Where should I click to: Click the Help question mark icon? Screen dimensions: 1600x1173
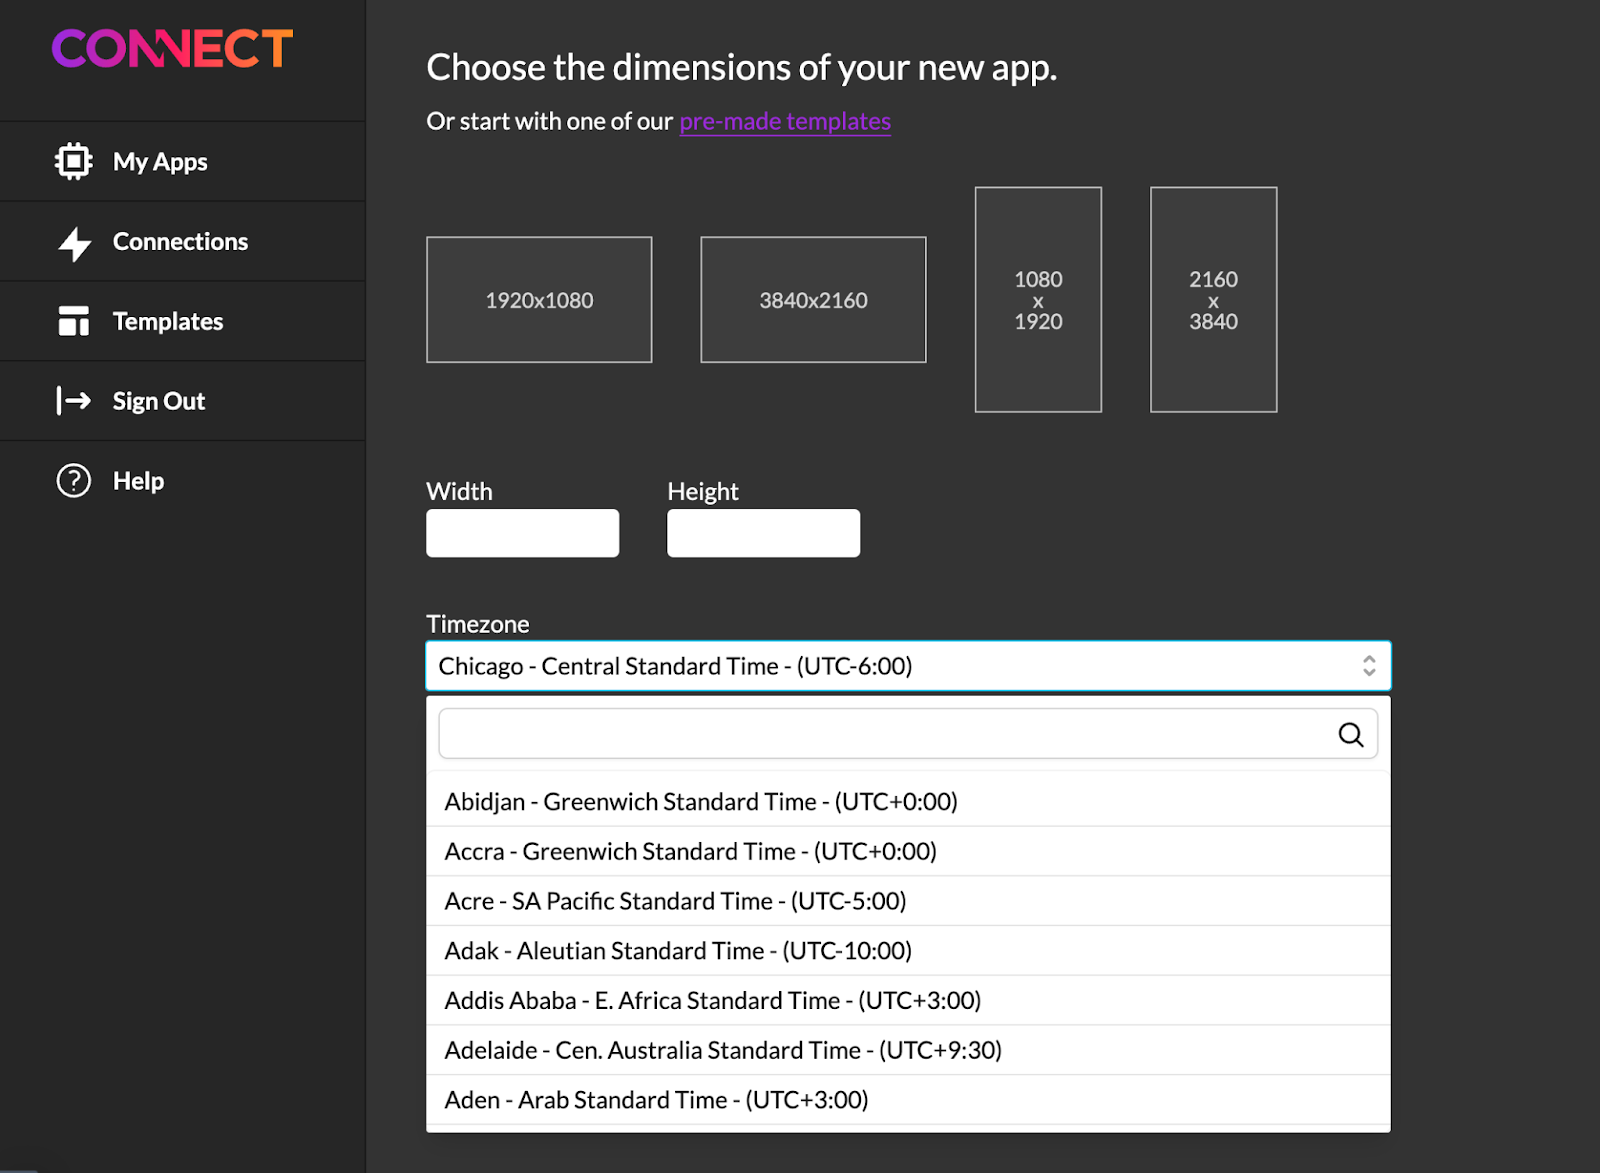73,481
